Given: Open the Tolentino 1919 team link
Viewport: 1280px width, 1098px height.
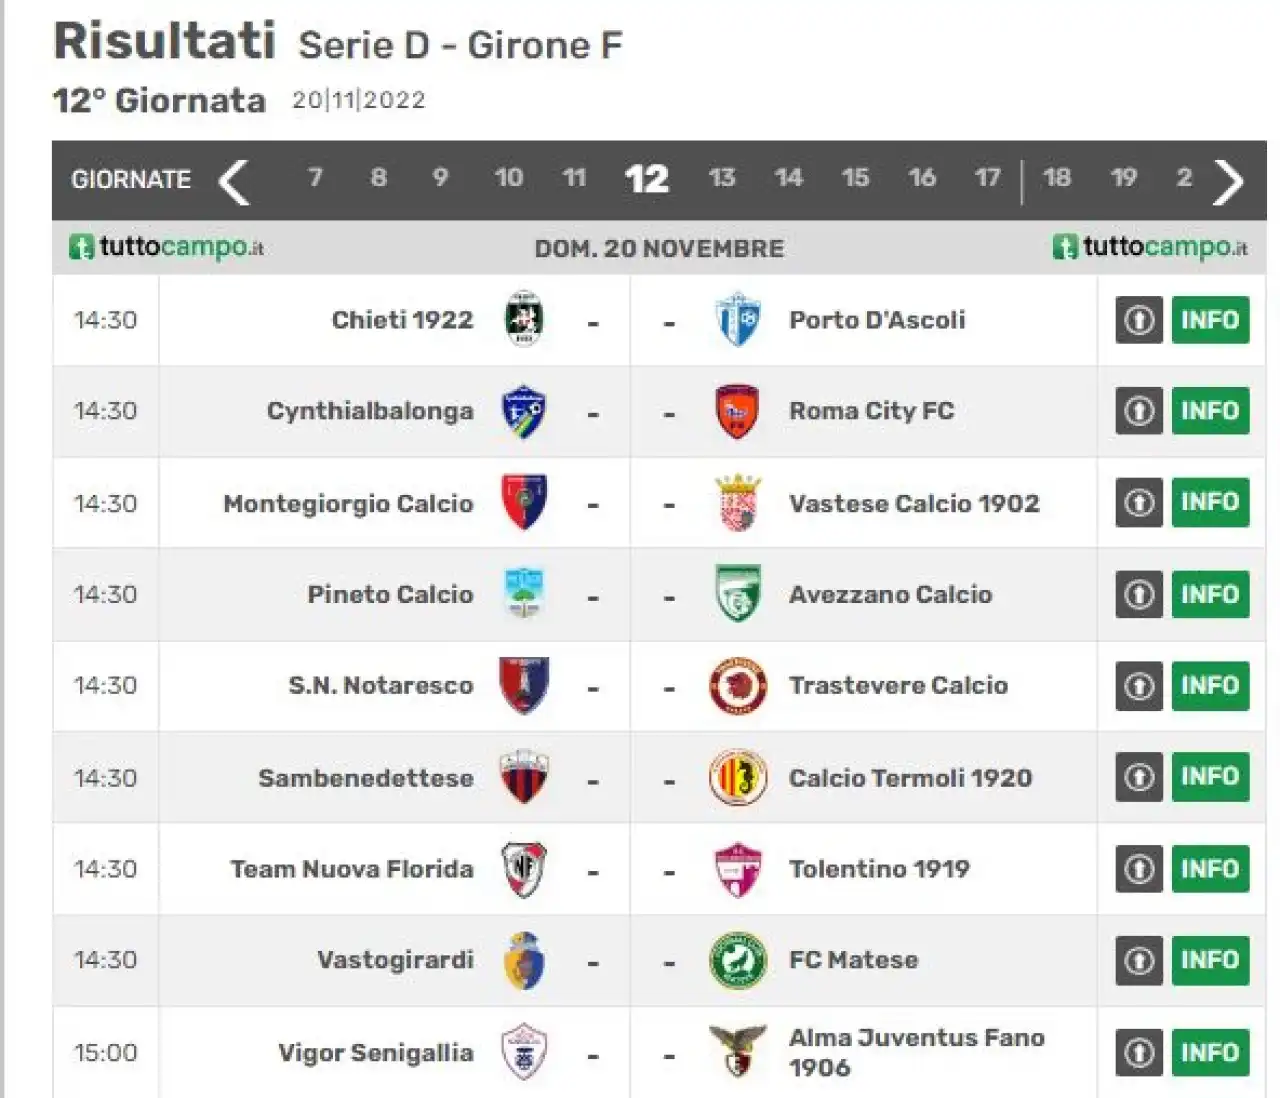Looking at the screenshot, I should [x=879, y=869].
